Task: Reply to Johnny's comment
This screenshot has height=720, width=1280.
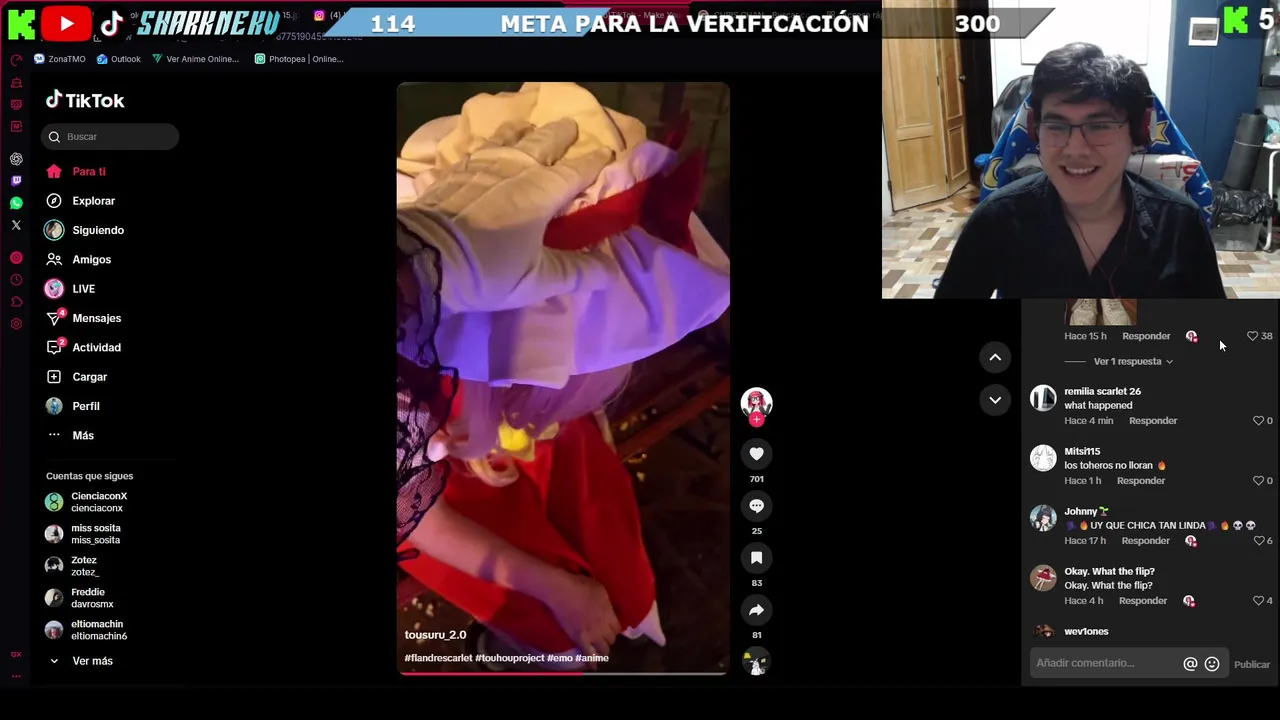Action: (1146, 541)
